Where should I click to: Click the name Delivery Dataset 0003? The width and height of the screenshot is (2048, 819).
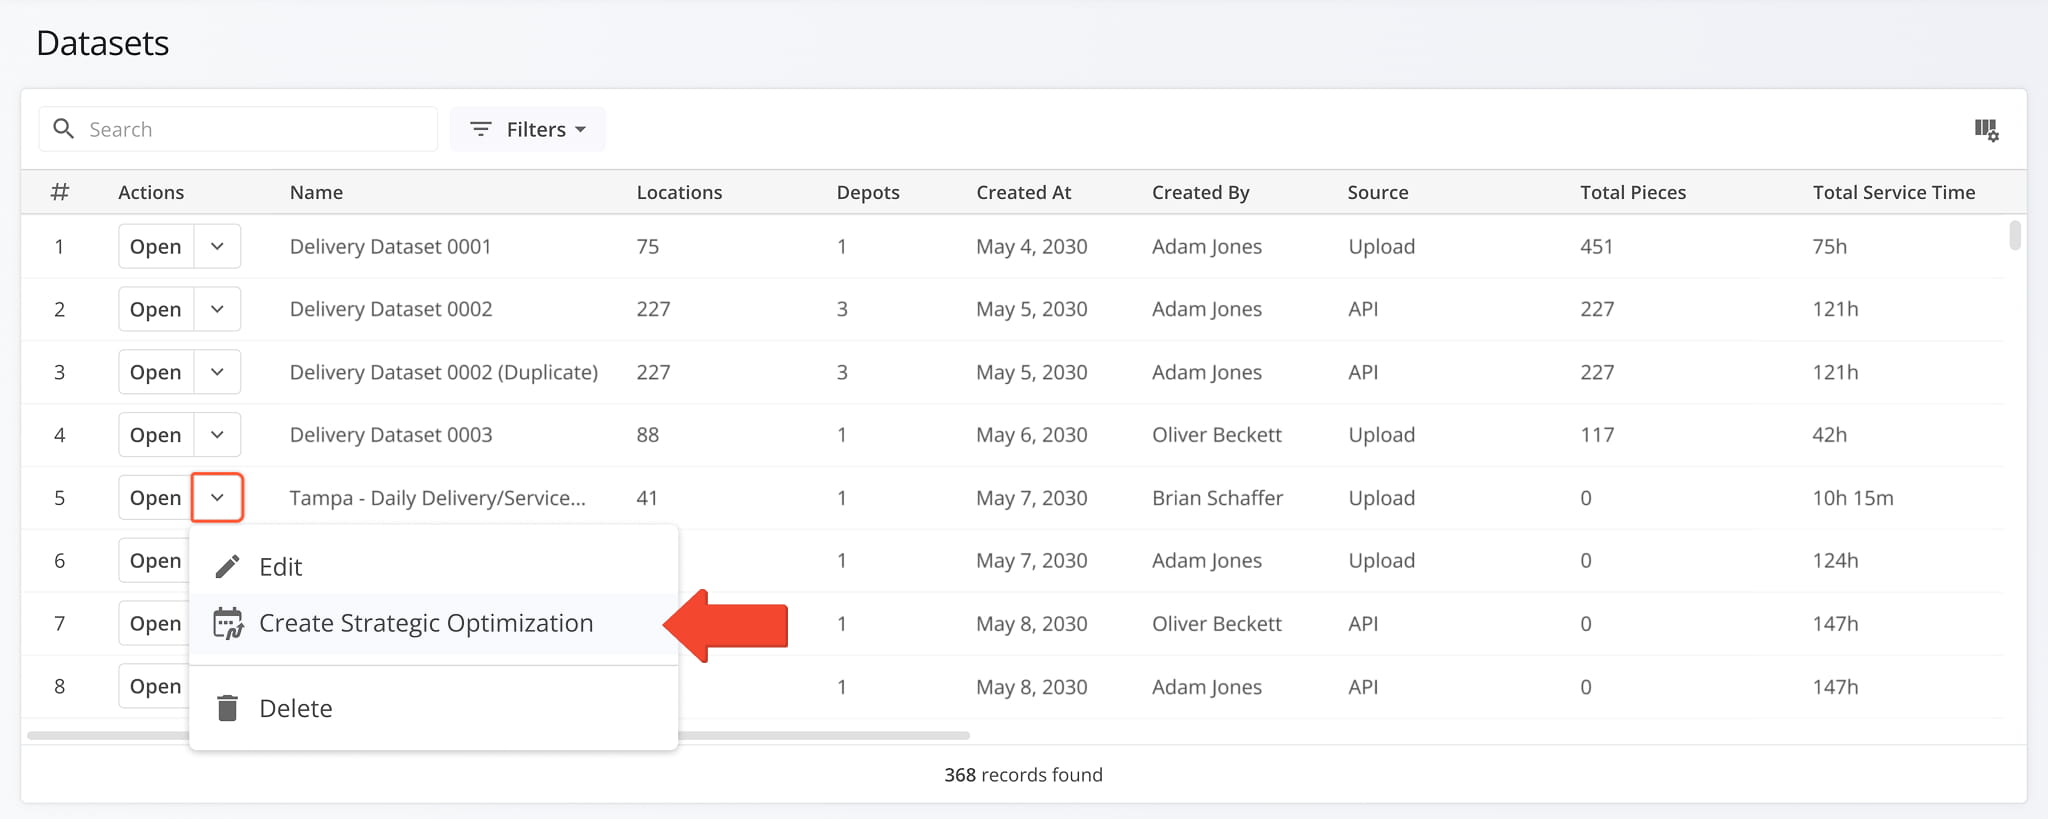[390, 435]
